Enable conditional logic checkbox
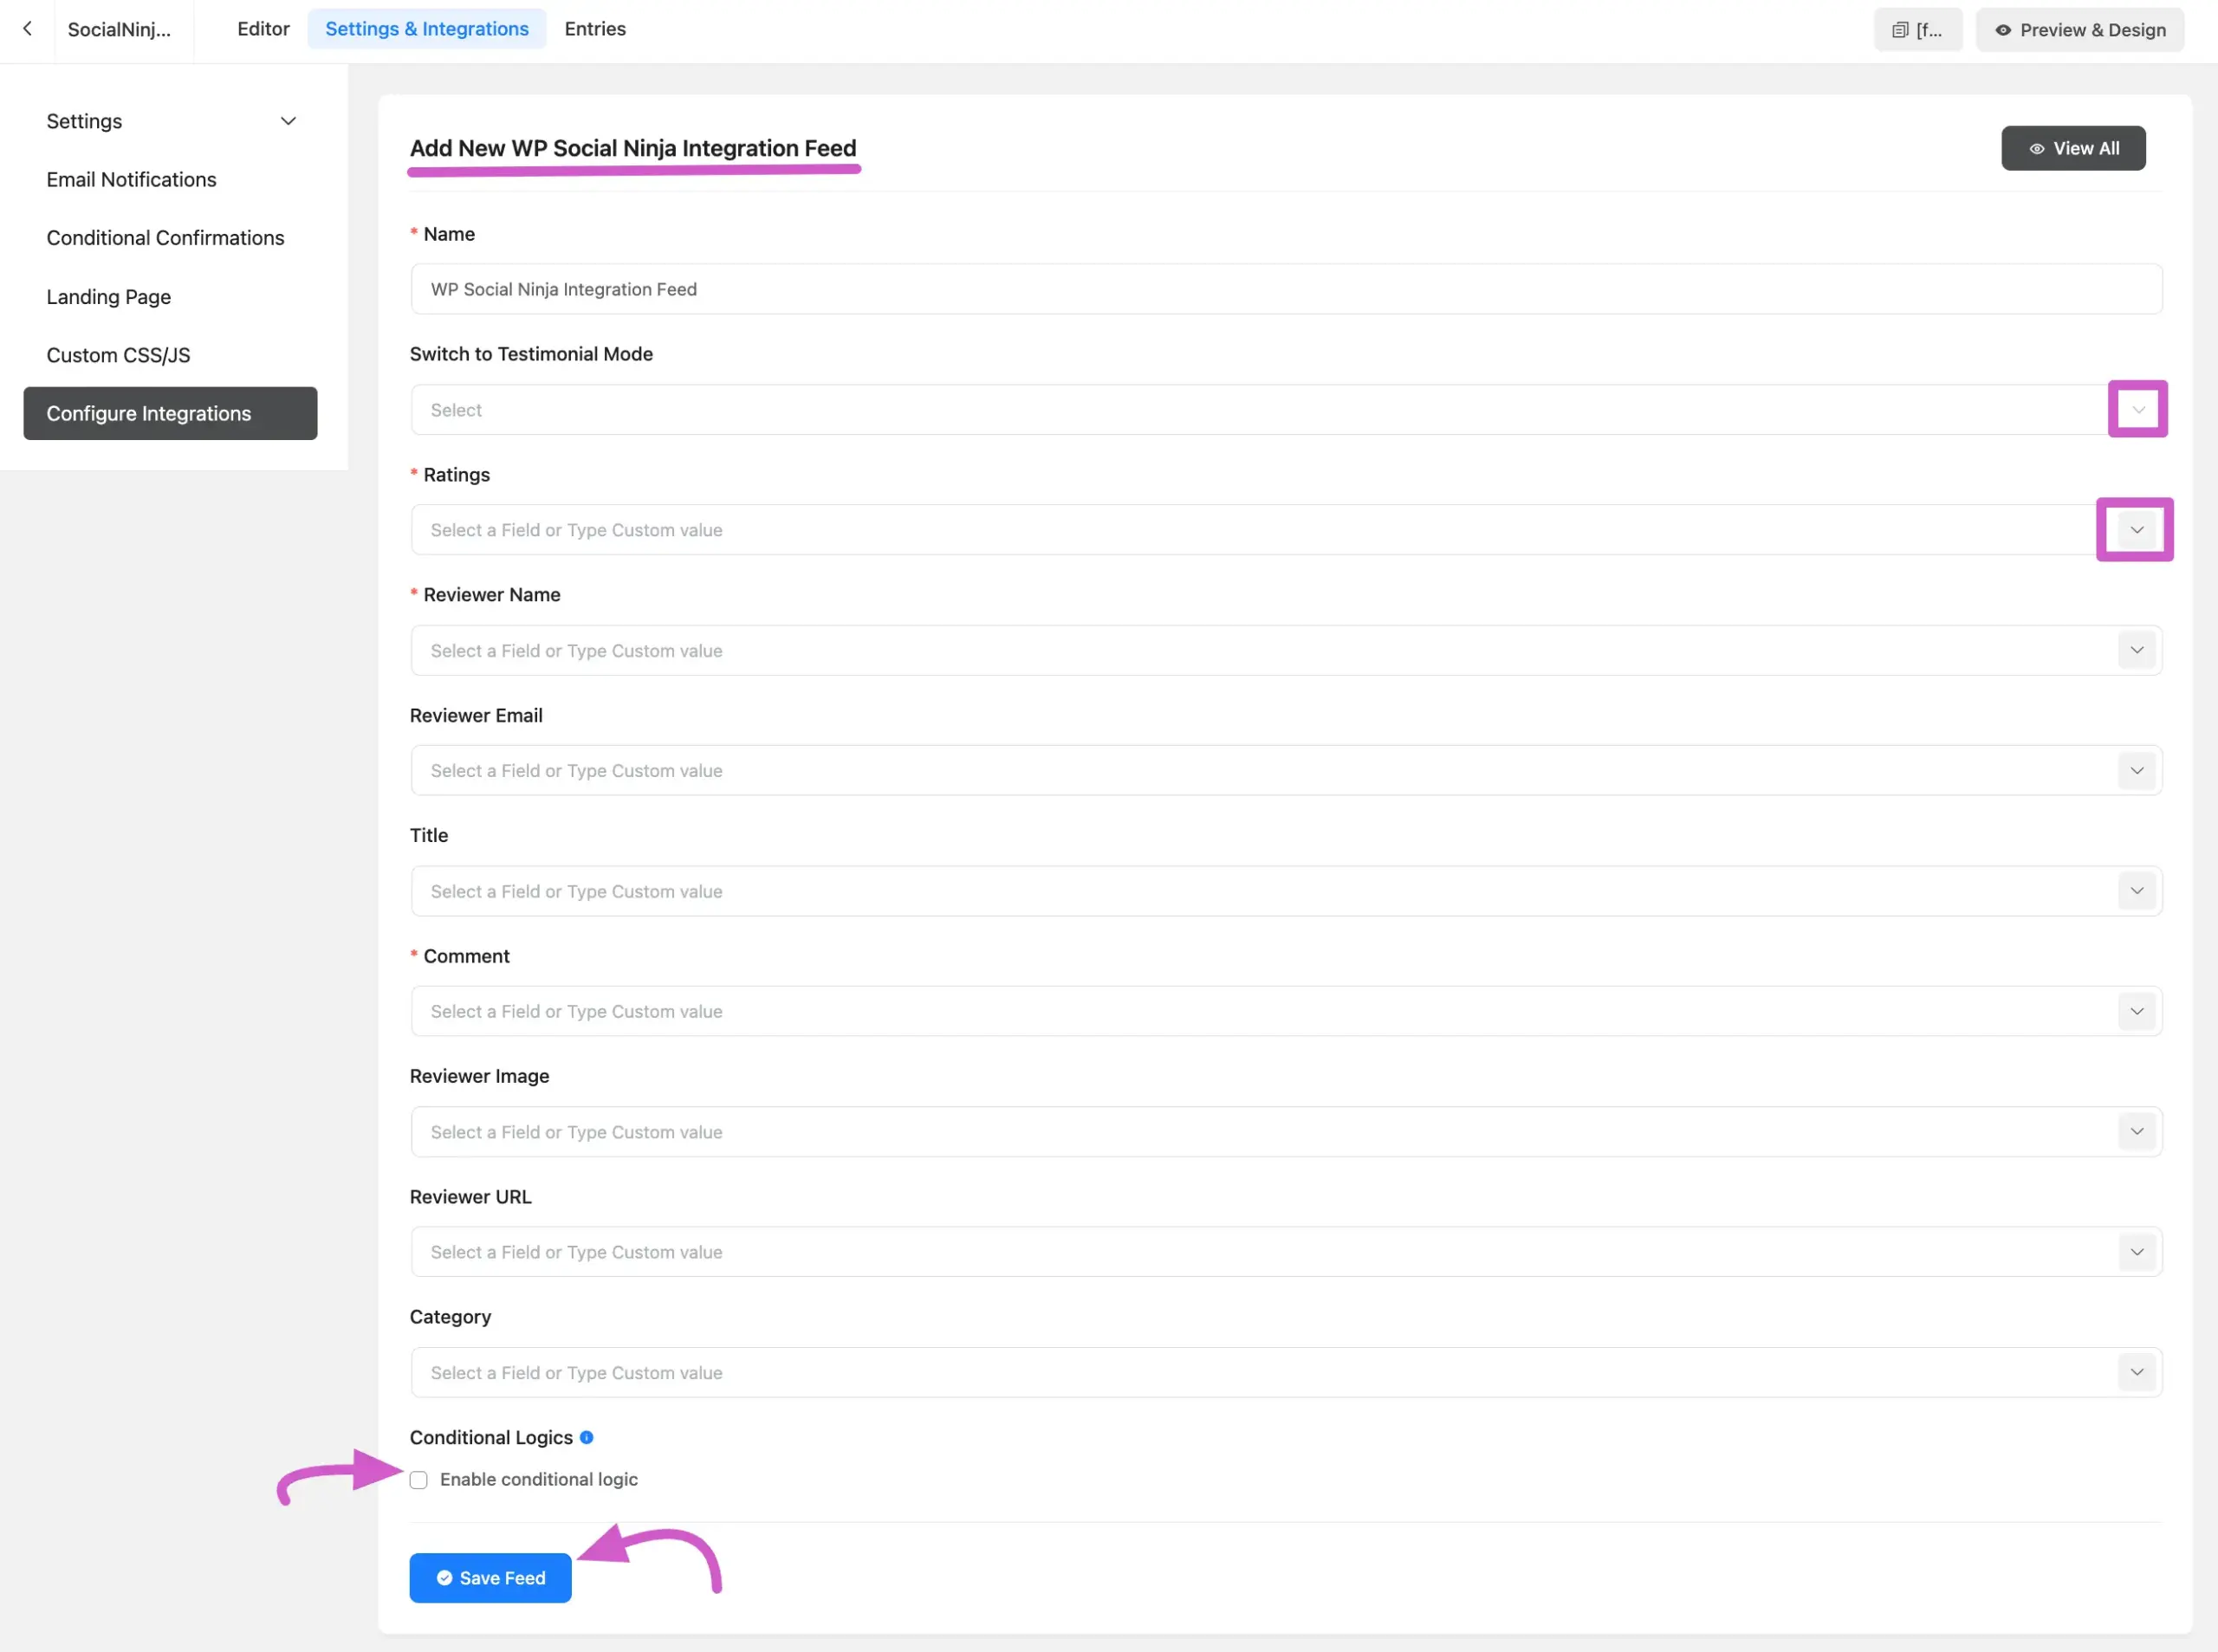2218x1652 pixels. pos(419,1480)
